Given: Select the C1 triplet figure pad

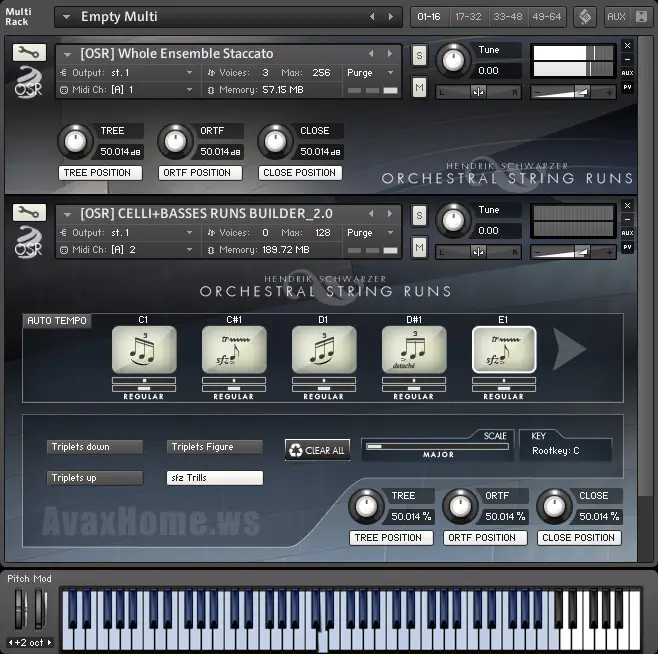Looking at the screenshot, I should [144, 350].
